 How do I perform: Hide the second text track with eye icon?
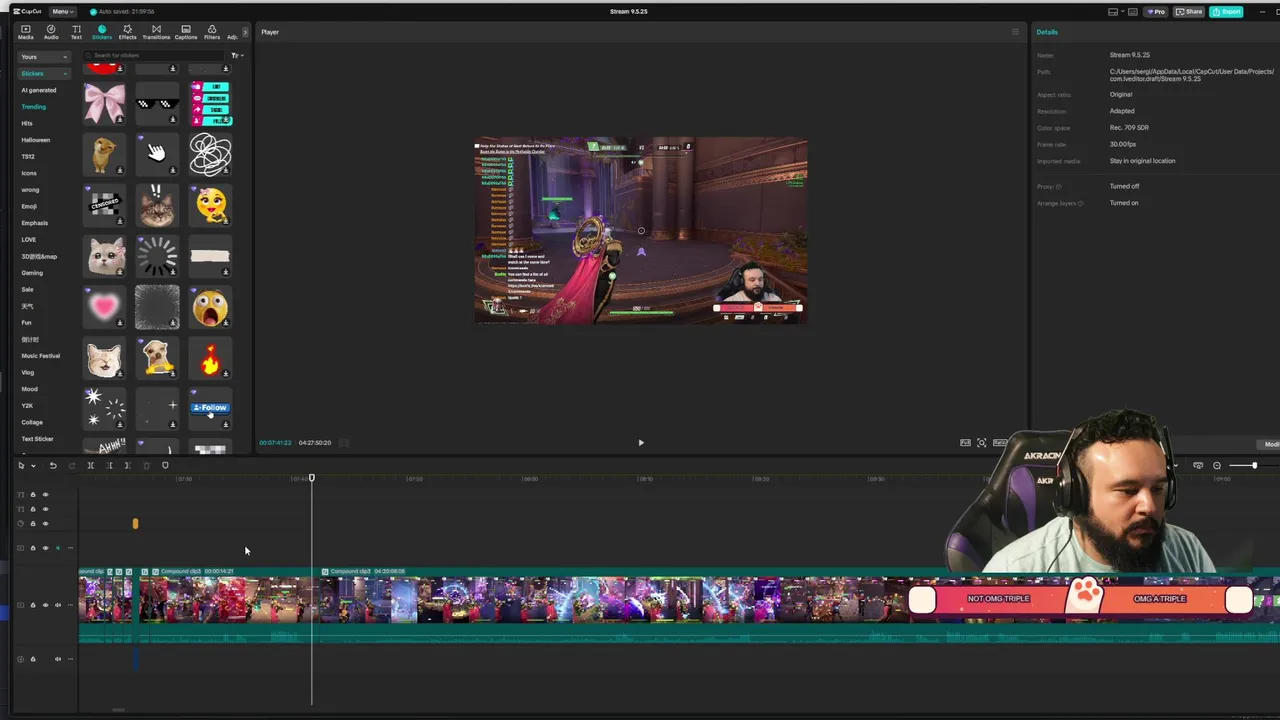click(45, 509)
